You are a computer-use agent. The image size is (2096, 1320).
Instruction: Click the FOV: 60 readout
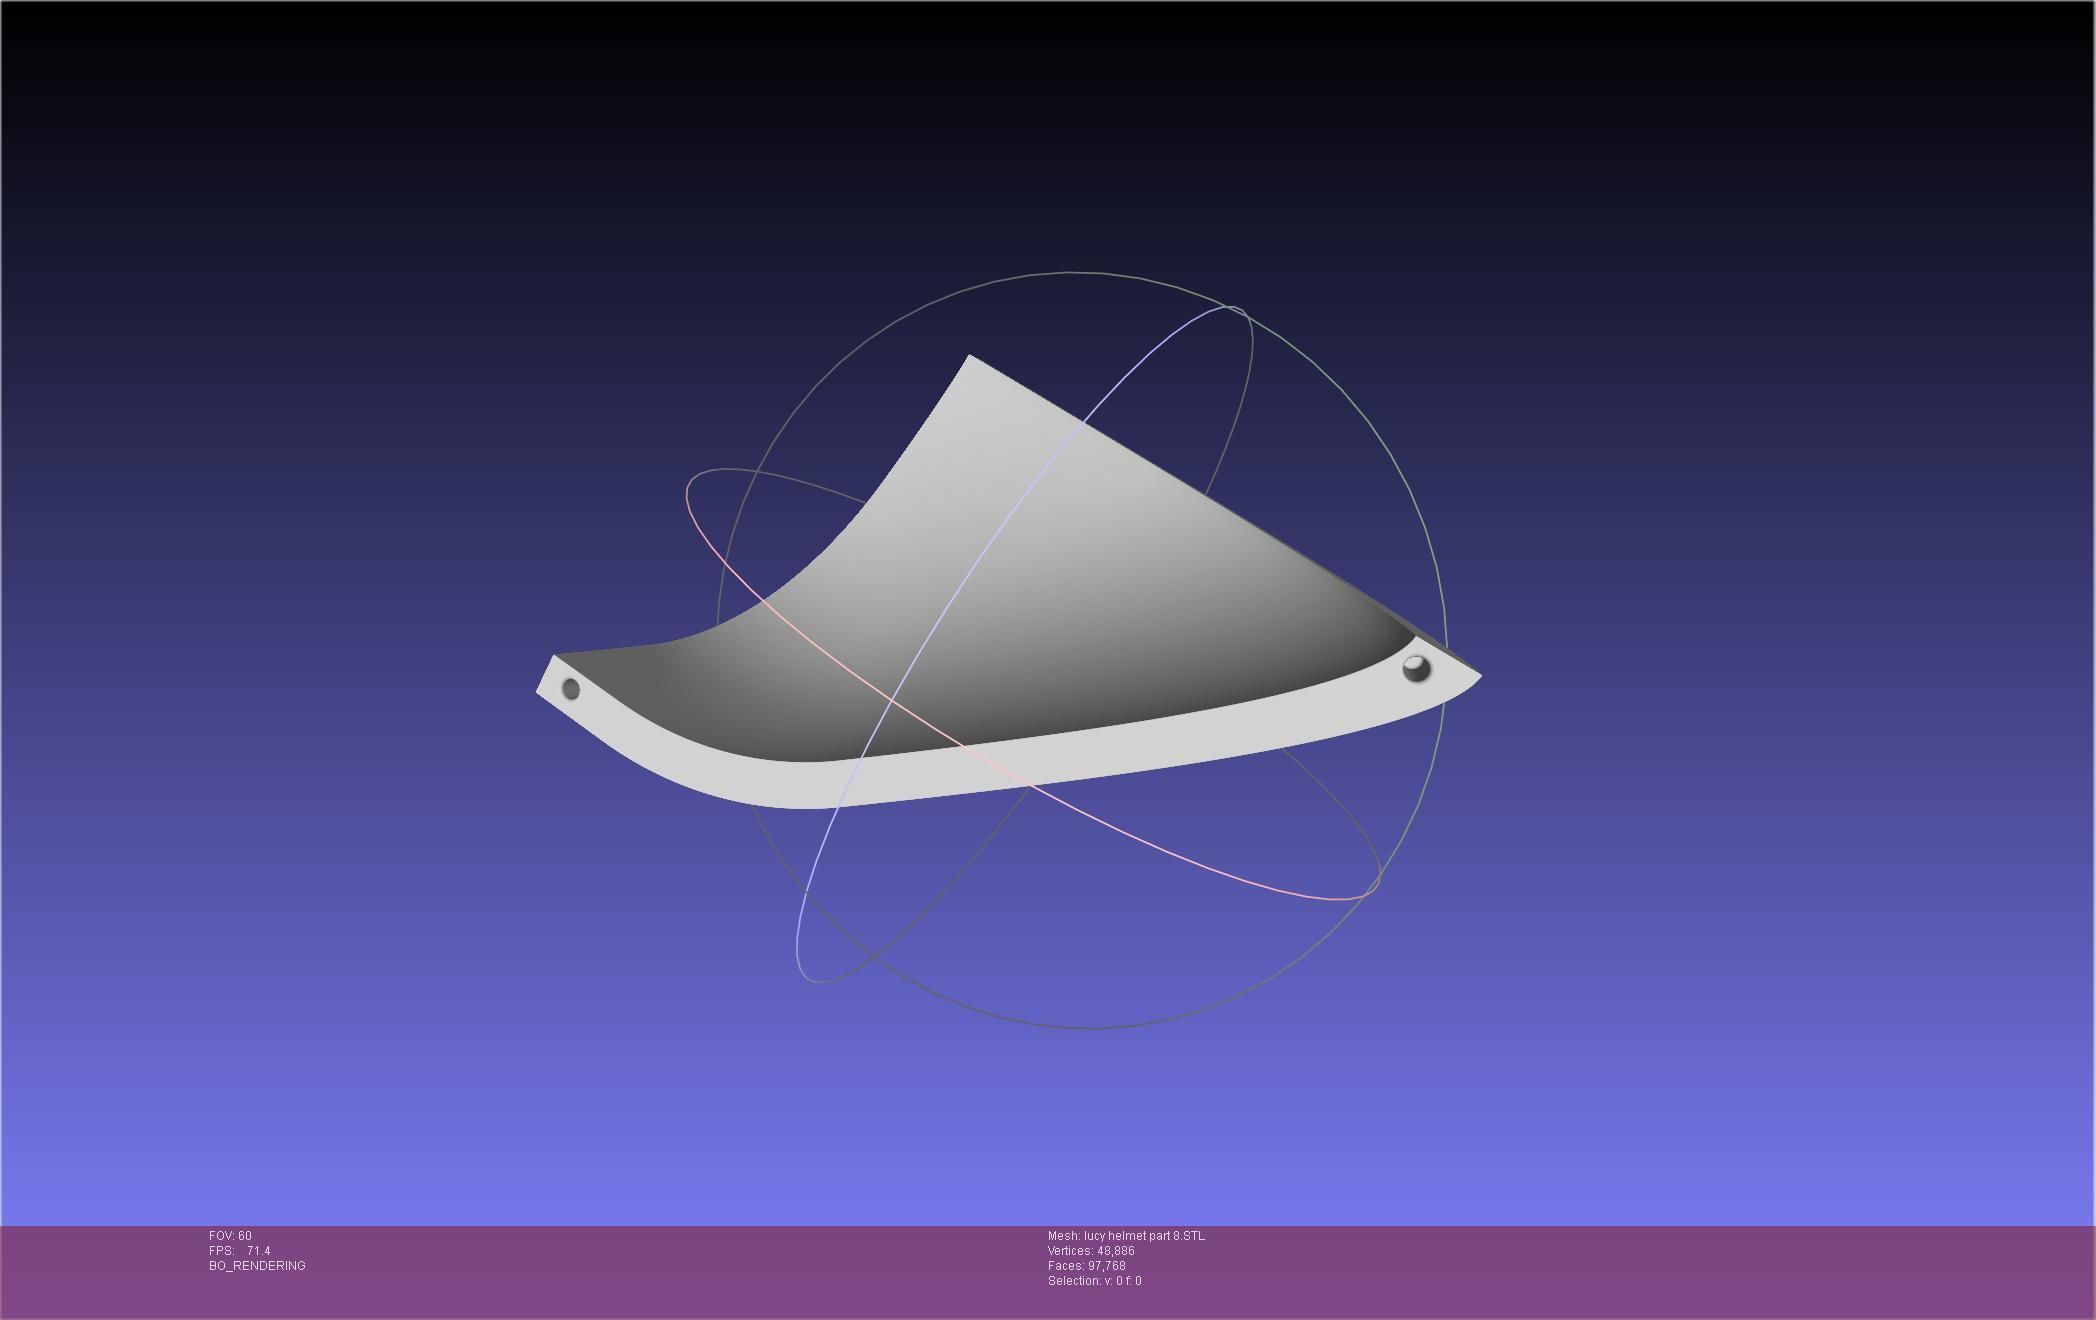230,1236
